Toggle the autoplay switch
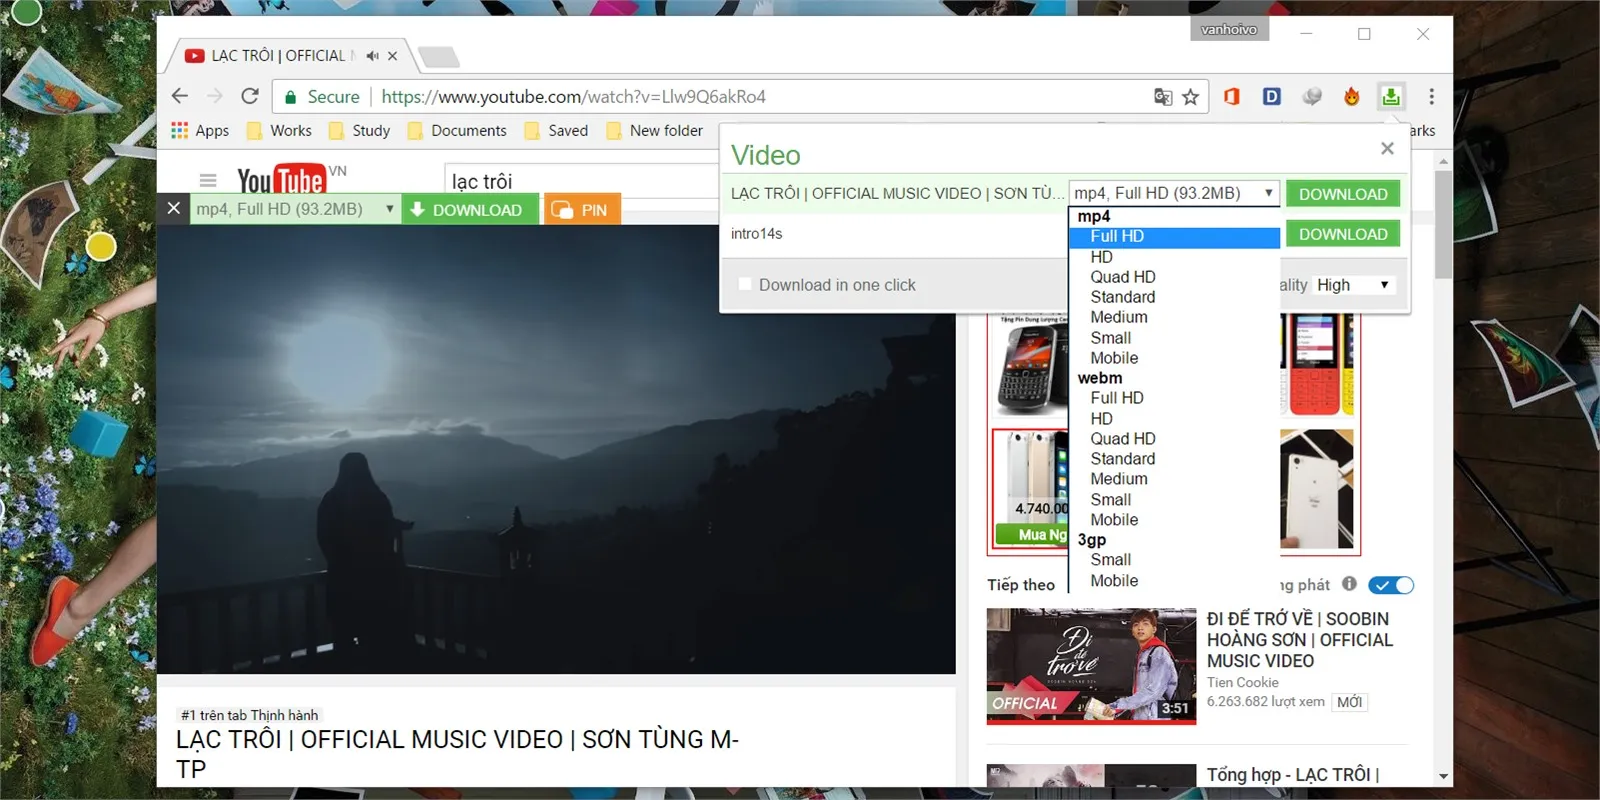The width and height of the screenshot is (1600, 800). coord(1391,585)
